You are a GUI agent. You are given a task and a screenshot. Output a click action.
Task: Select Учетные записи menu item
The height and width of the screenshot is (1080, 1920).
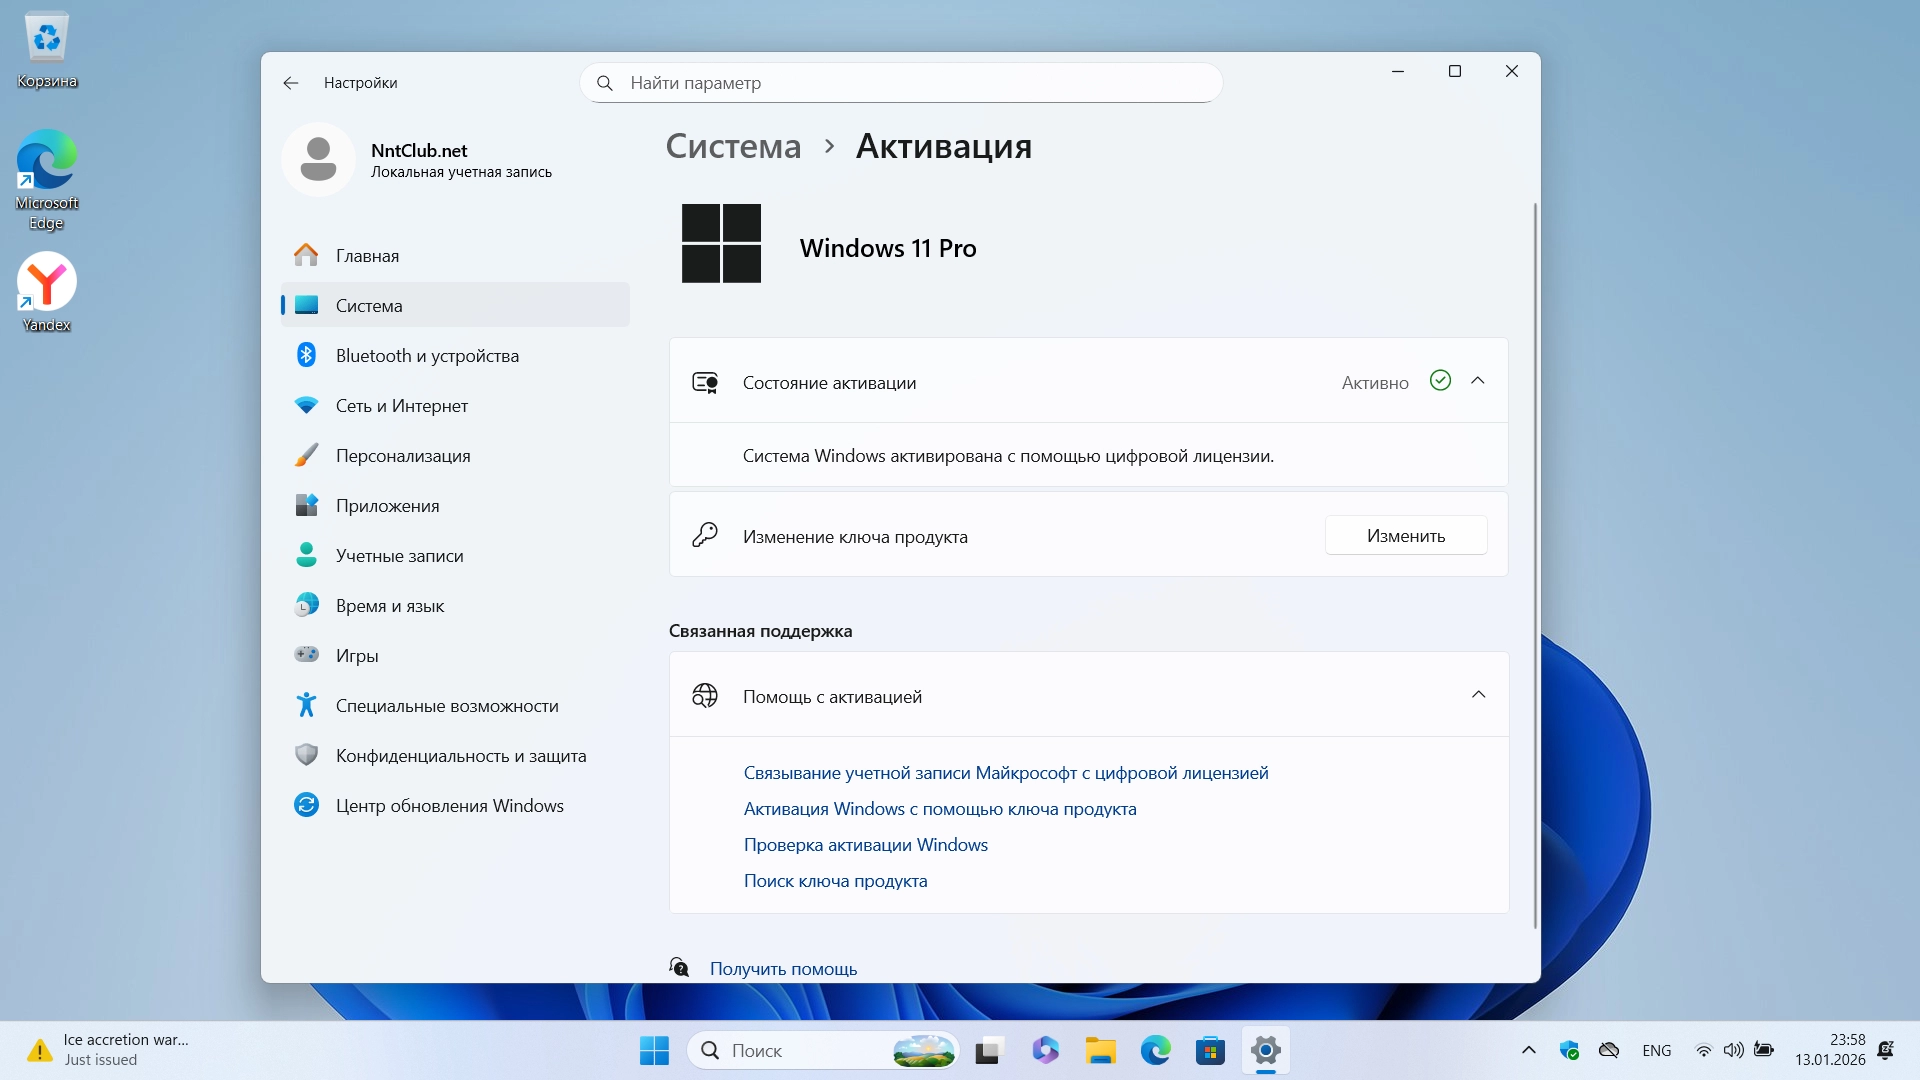pyautogui.click(x=399, y=556)
